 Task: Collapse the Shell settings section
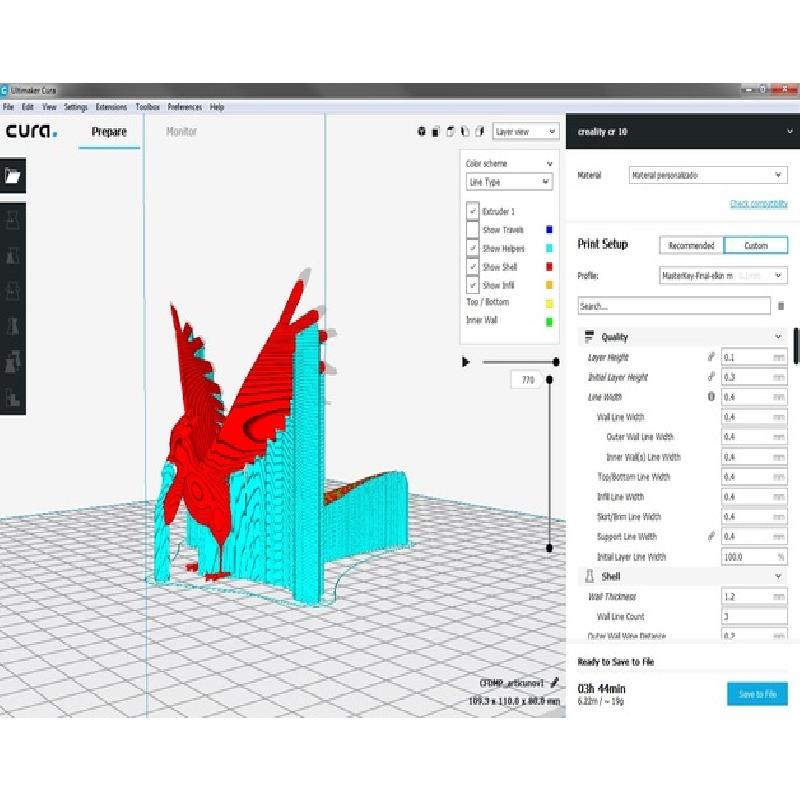pos(778,576)
